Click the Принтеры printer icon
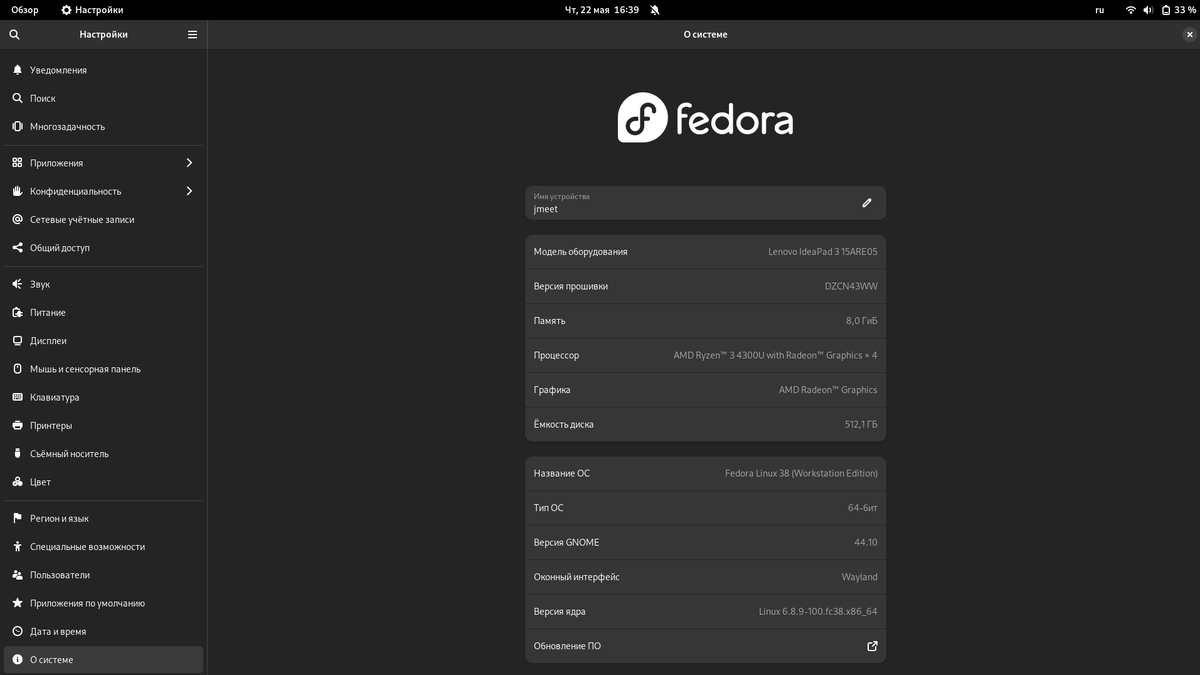The height and width of the screenshot is (675, 1200). tap(17, 425)
